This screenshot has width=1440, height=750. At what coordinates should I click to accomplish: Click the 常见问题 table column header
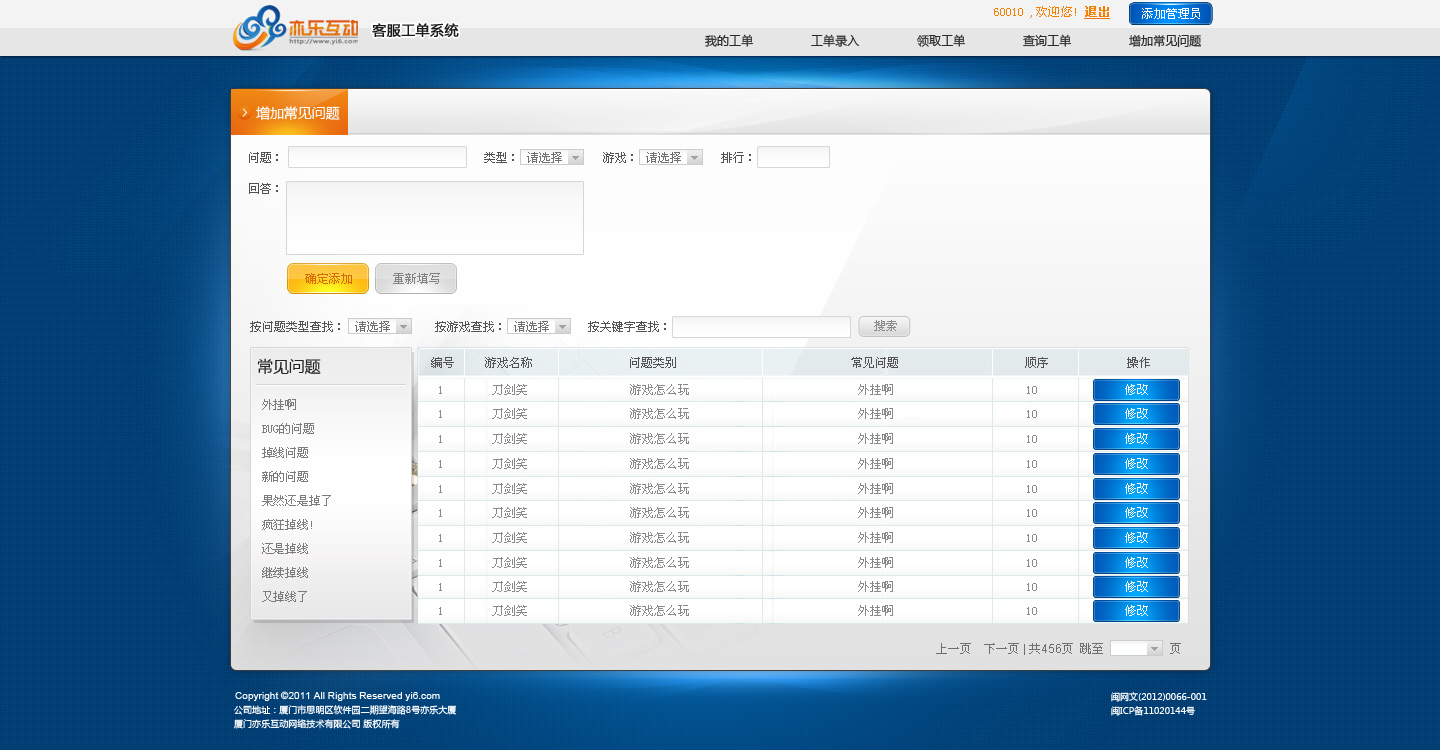875,363
